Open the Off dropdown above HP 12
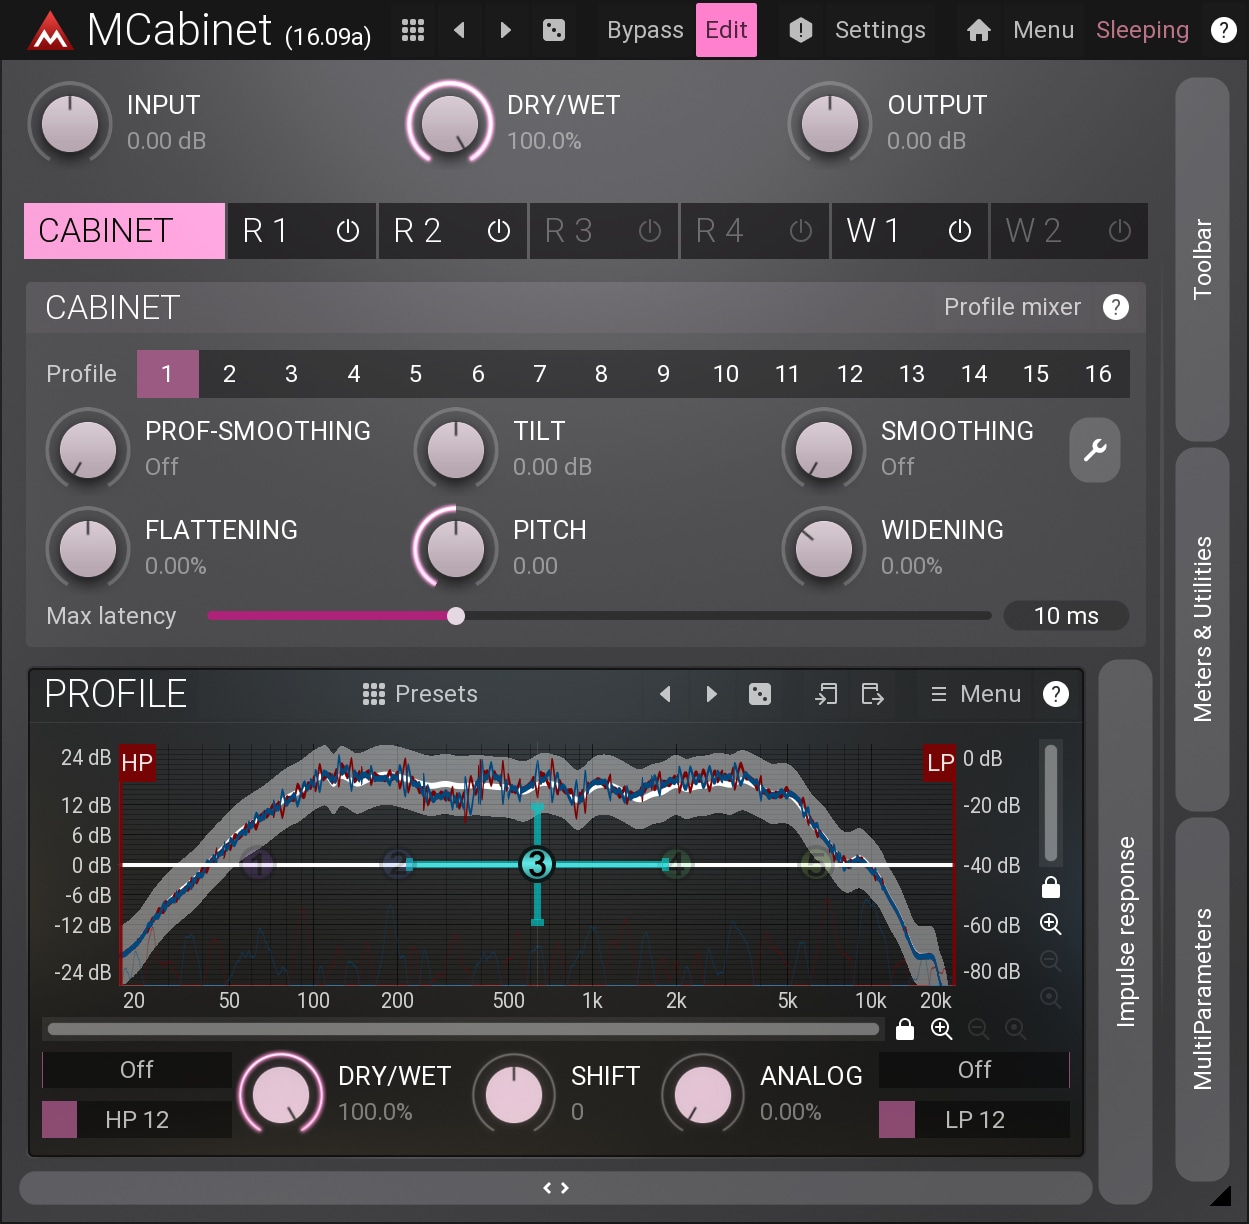Screen dimensions: 1249x1224 pos(137,1070)
